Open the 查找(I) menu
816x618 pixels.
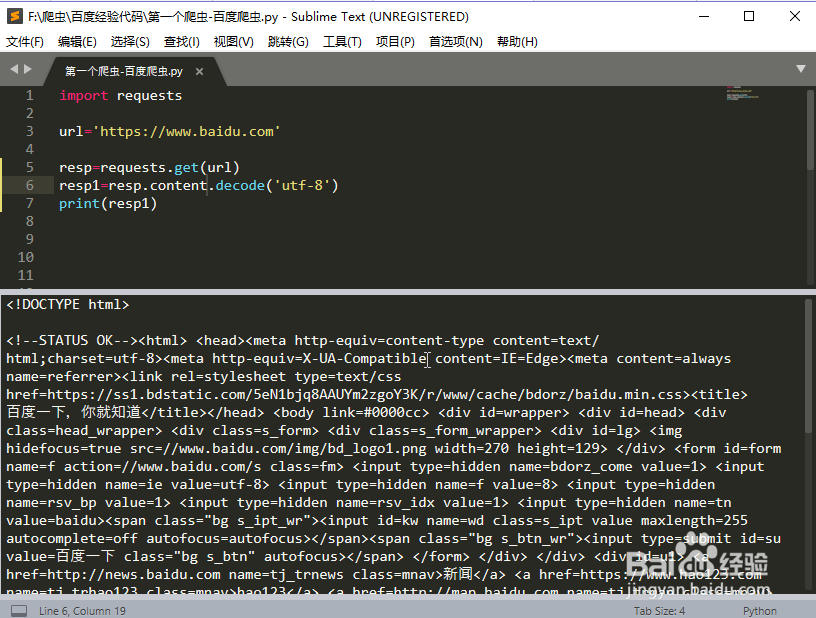point(182,42)
